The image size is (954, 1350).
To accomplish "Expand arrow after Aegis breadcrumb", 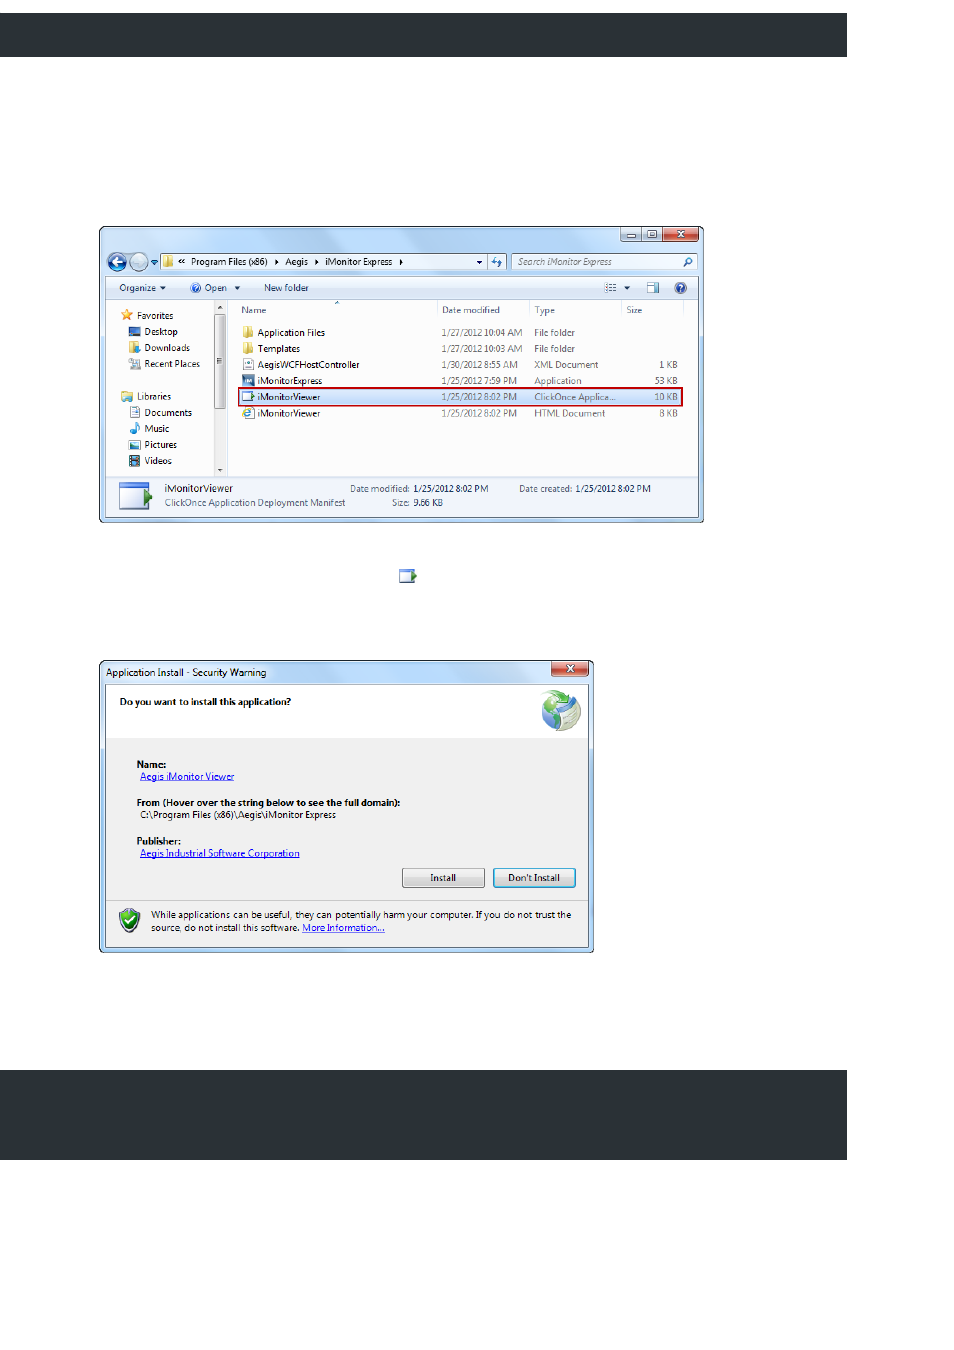I will click(x=316, y=262).
